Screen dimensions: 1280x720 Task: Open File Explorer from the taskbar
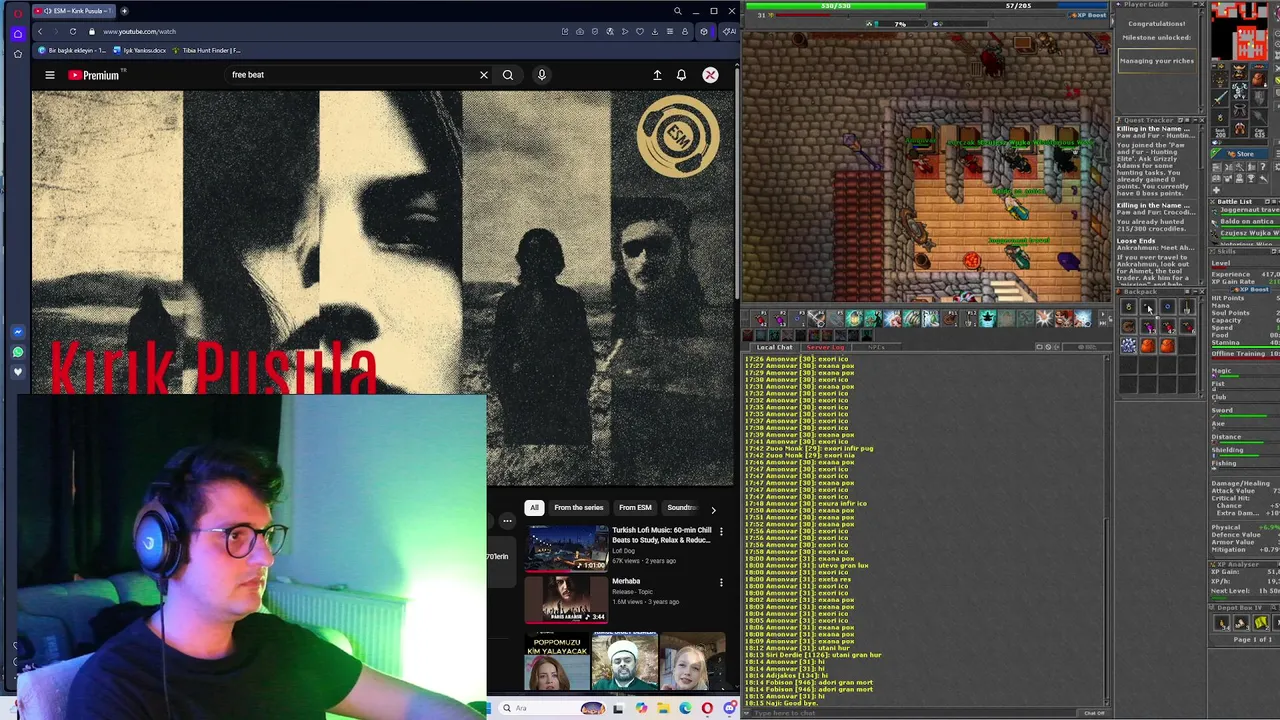tap(663, 708)
